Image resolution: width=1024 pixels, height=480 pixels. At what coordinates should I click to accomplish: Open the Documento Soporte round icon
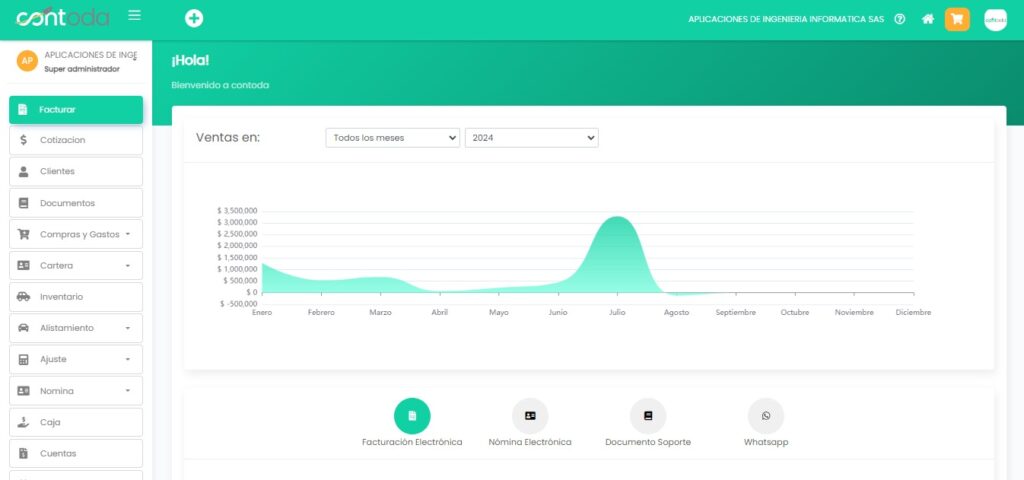(648, 416)
